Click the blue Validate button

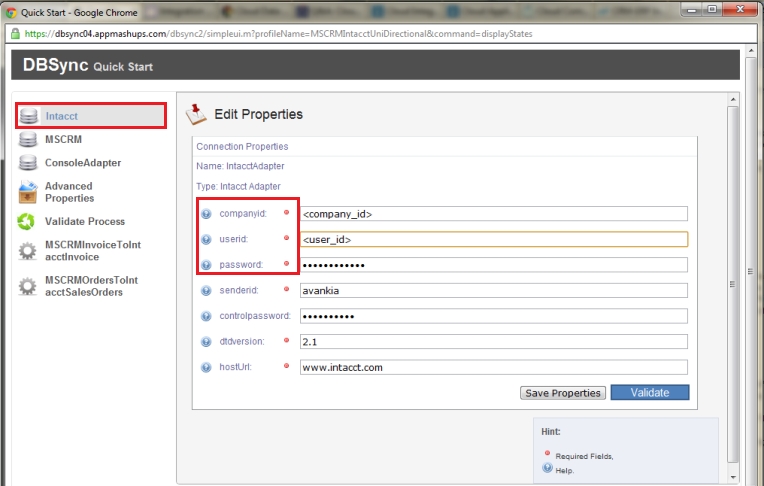point(649,393)
